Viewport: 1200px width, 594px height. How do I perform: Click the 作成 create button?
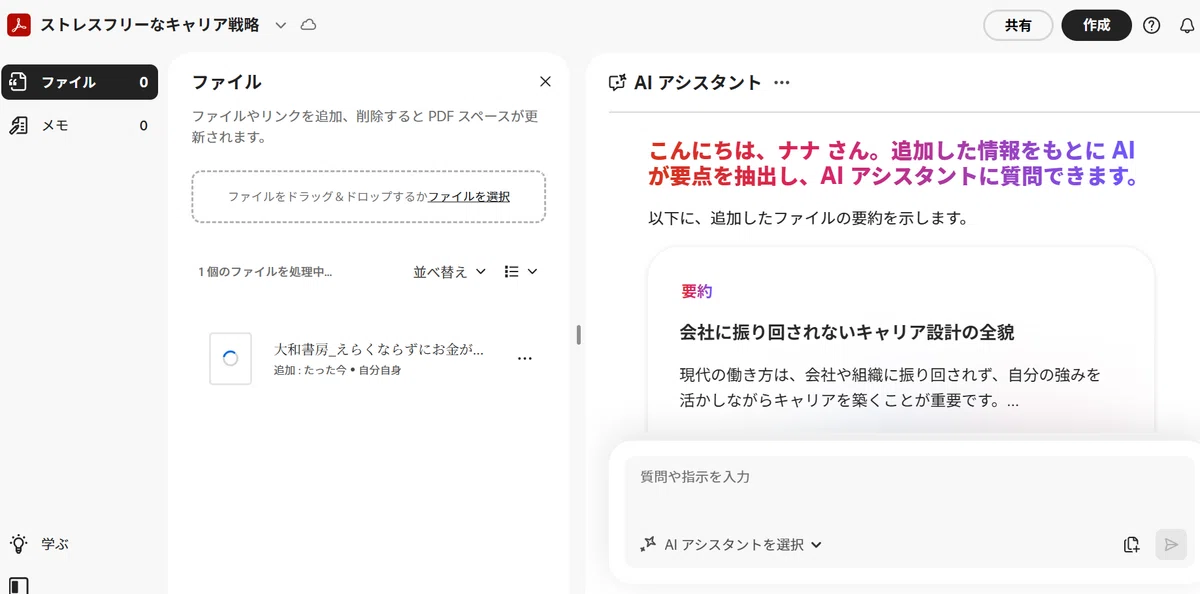coord(1096,25)
